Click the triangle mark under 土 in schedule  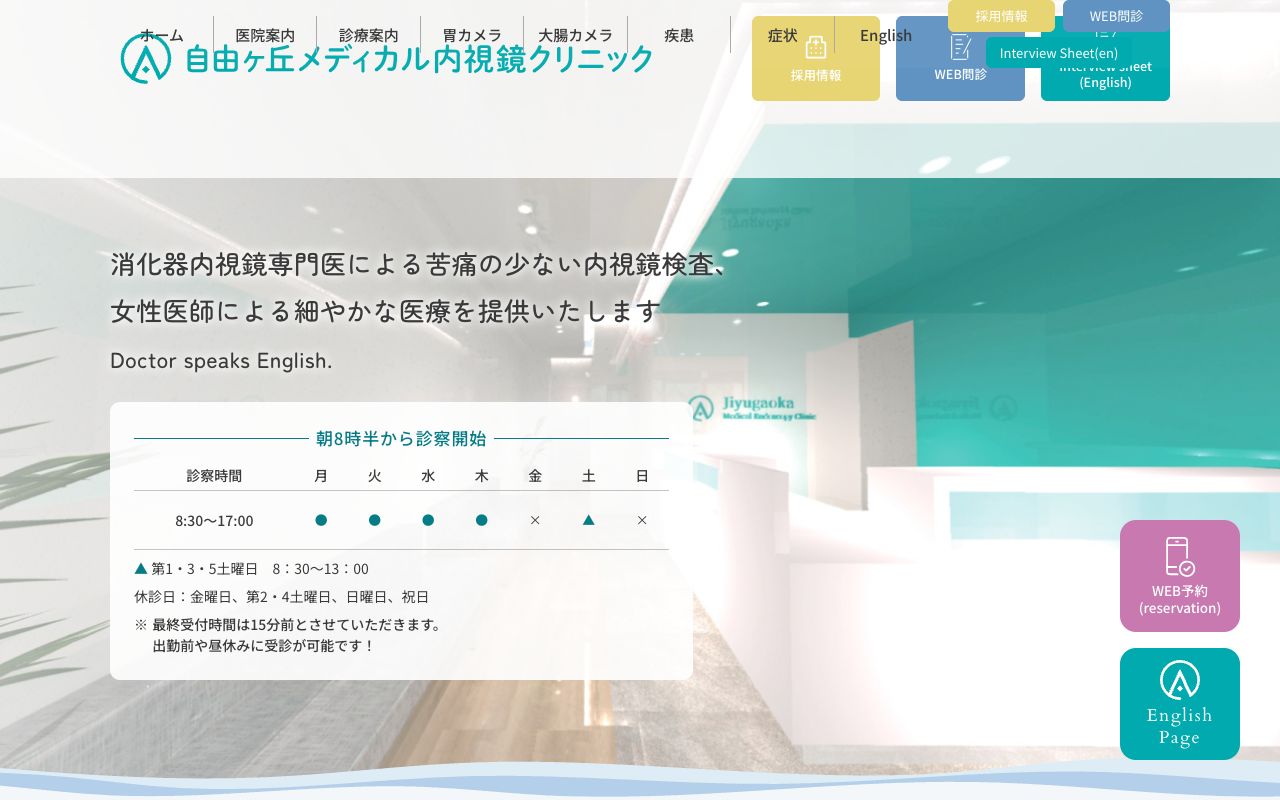coord(588,520)
